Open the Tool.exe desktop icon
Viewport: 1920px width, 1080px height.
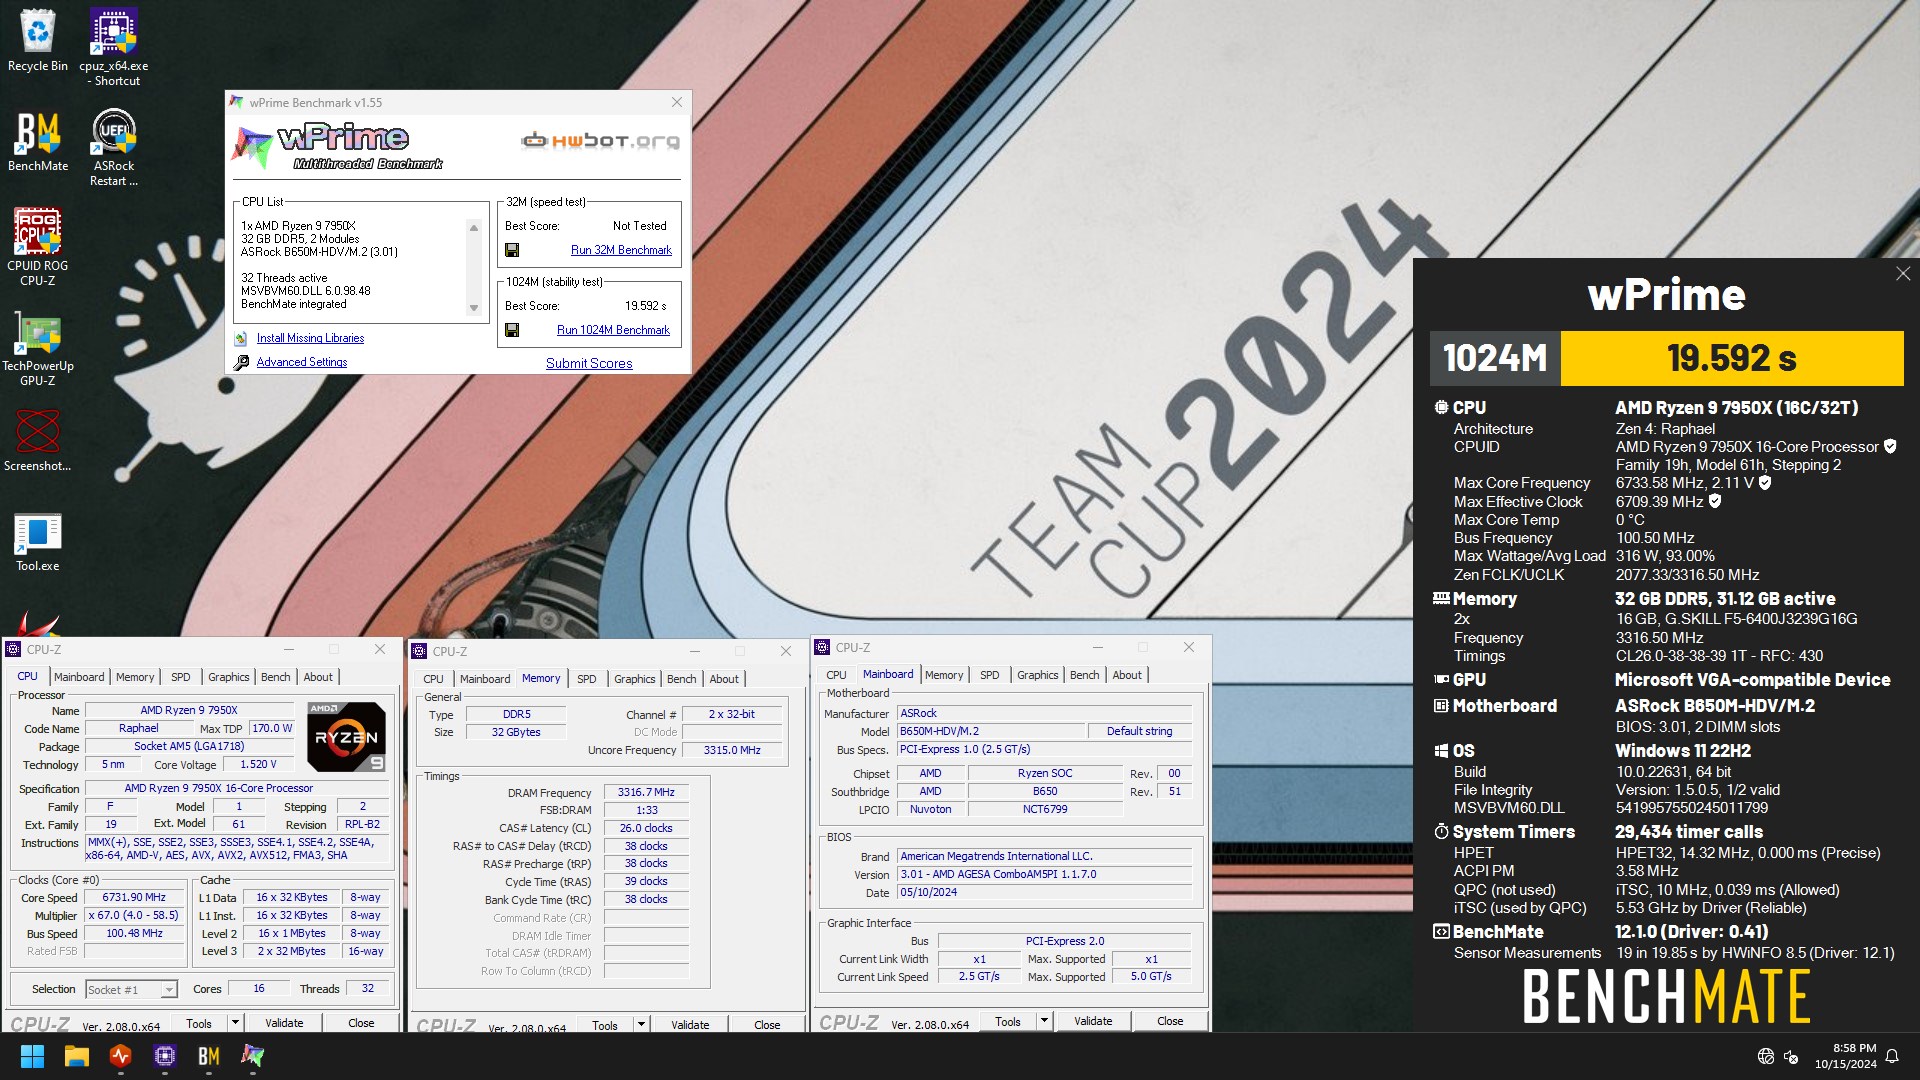[38, 541]
